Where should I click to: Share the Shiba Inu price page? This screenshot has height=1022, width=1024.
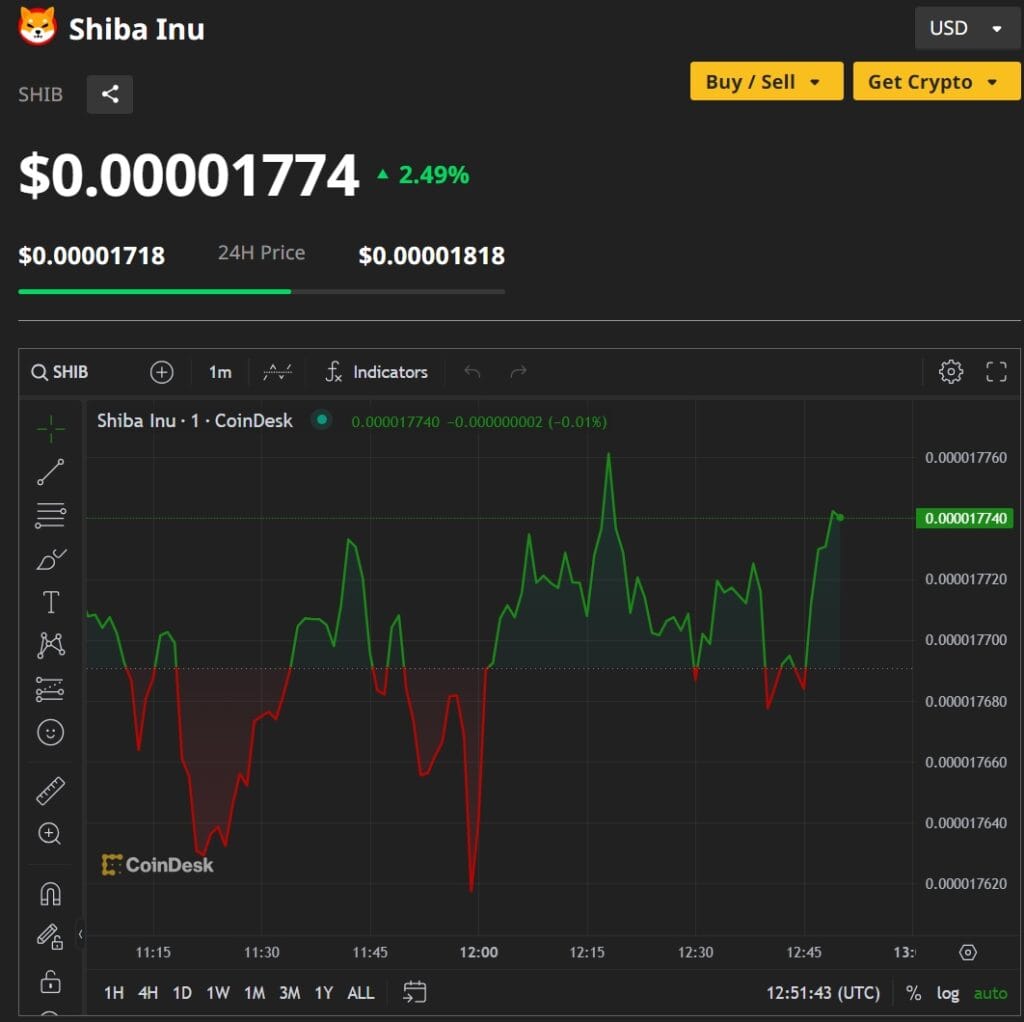[x=110, y=94]
